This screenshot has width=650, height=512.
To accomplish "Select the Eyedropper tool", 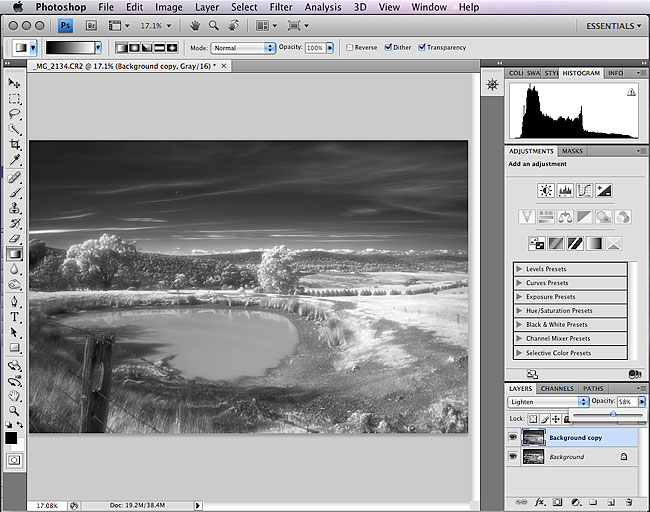I will point(15,160).
